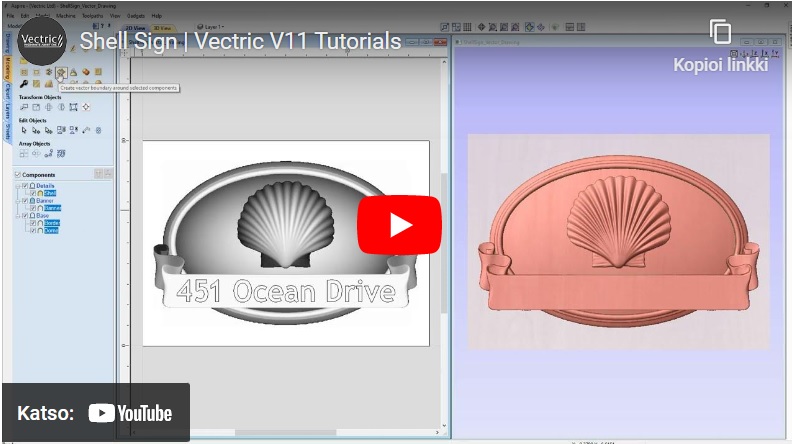Click the Group objects icon under Edit Objects
This screenshot has width=792, height=444.
coord(61,130)
